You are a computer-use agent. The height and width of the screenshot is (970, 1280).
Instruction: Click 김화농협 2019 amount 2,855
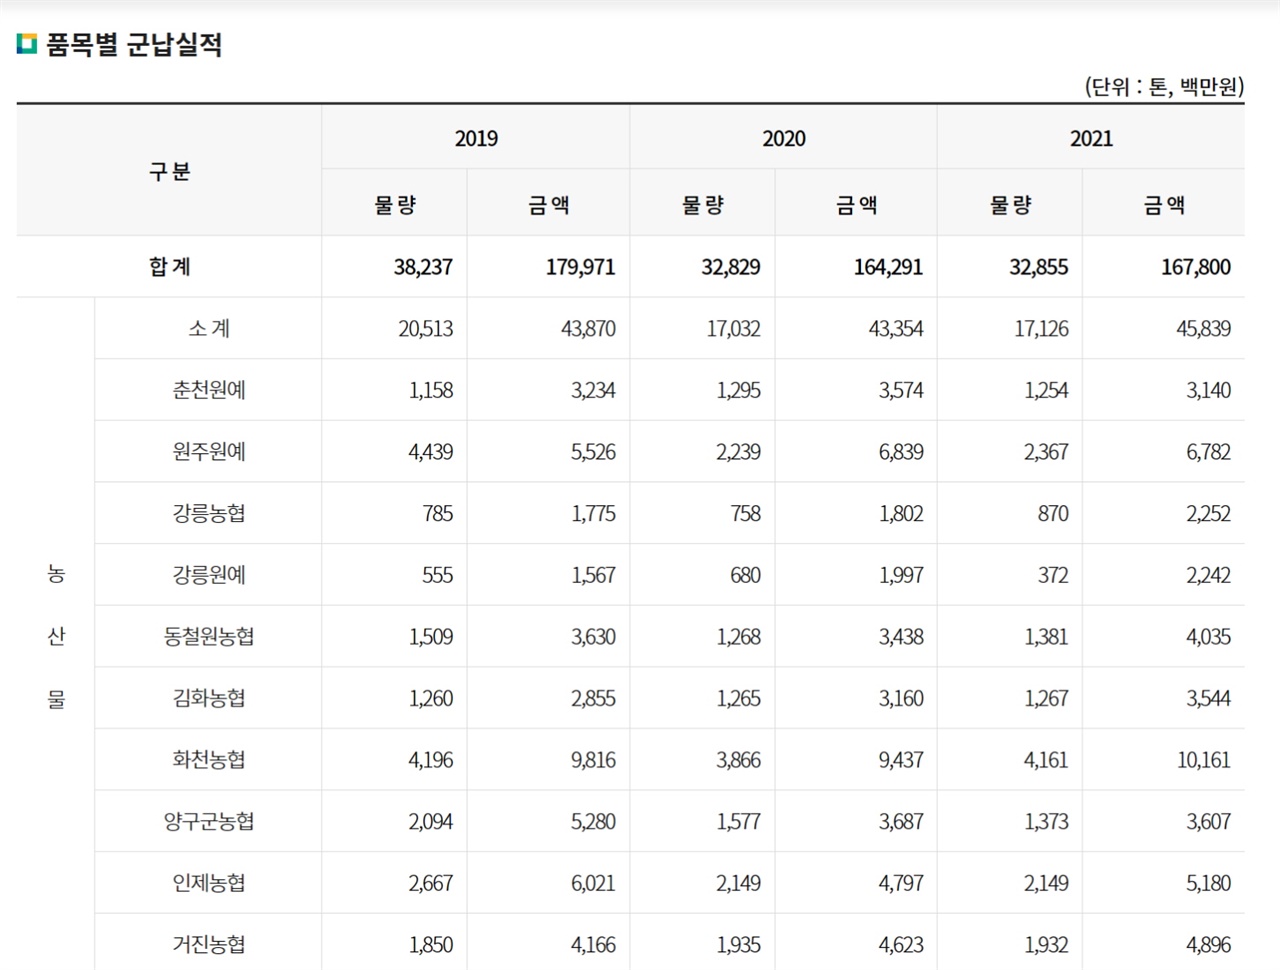[x=594, y=699]
